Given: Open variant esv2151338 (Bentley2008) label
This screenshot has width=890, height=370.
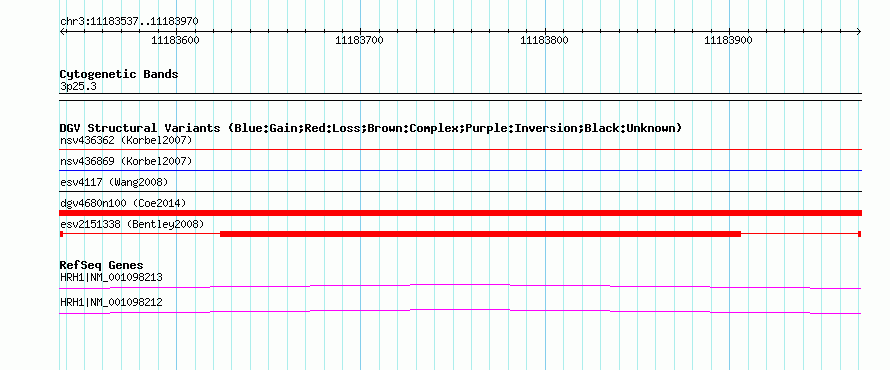Looking at the screenshot, I should pyautogui.click(x=132, y=224).
